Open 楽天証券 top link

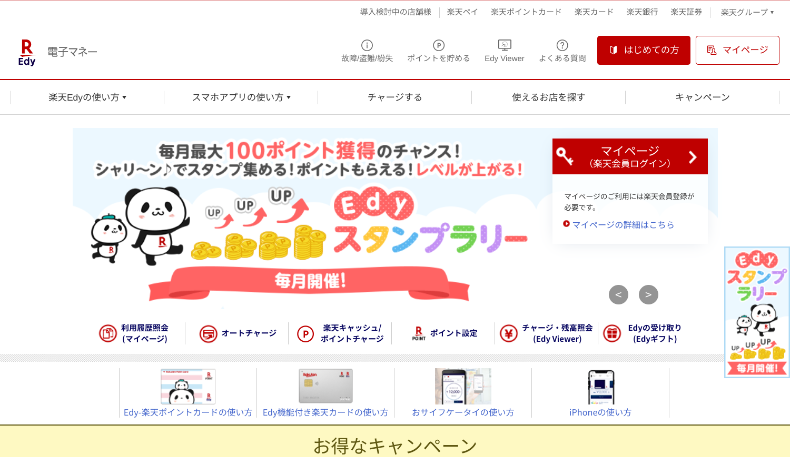click(x=686, y=12)
